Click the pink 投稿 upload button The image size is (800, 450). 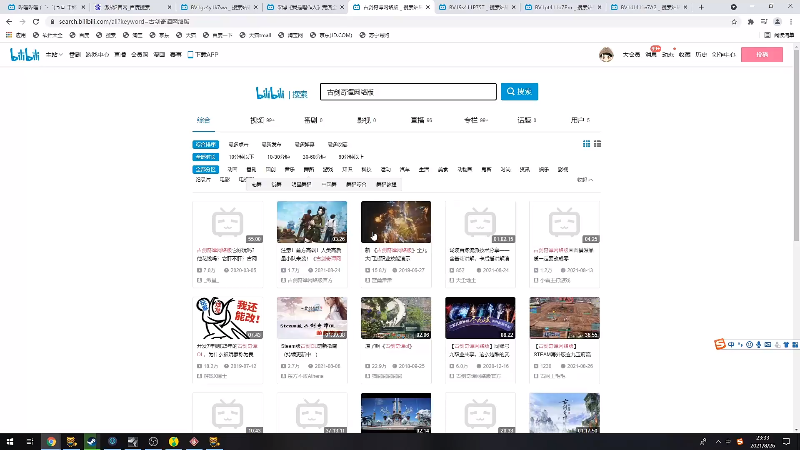point(762,55)
